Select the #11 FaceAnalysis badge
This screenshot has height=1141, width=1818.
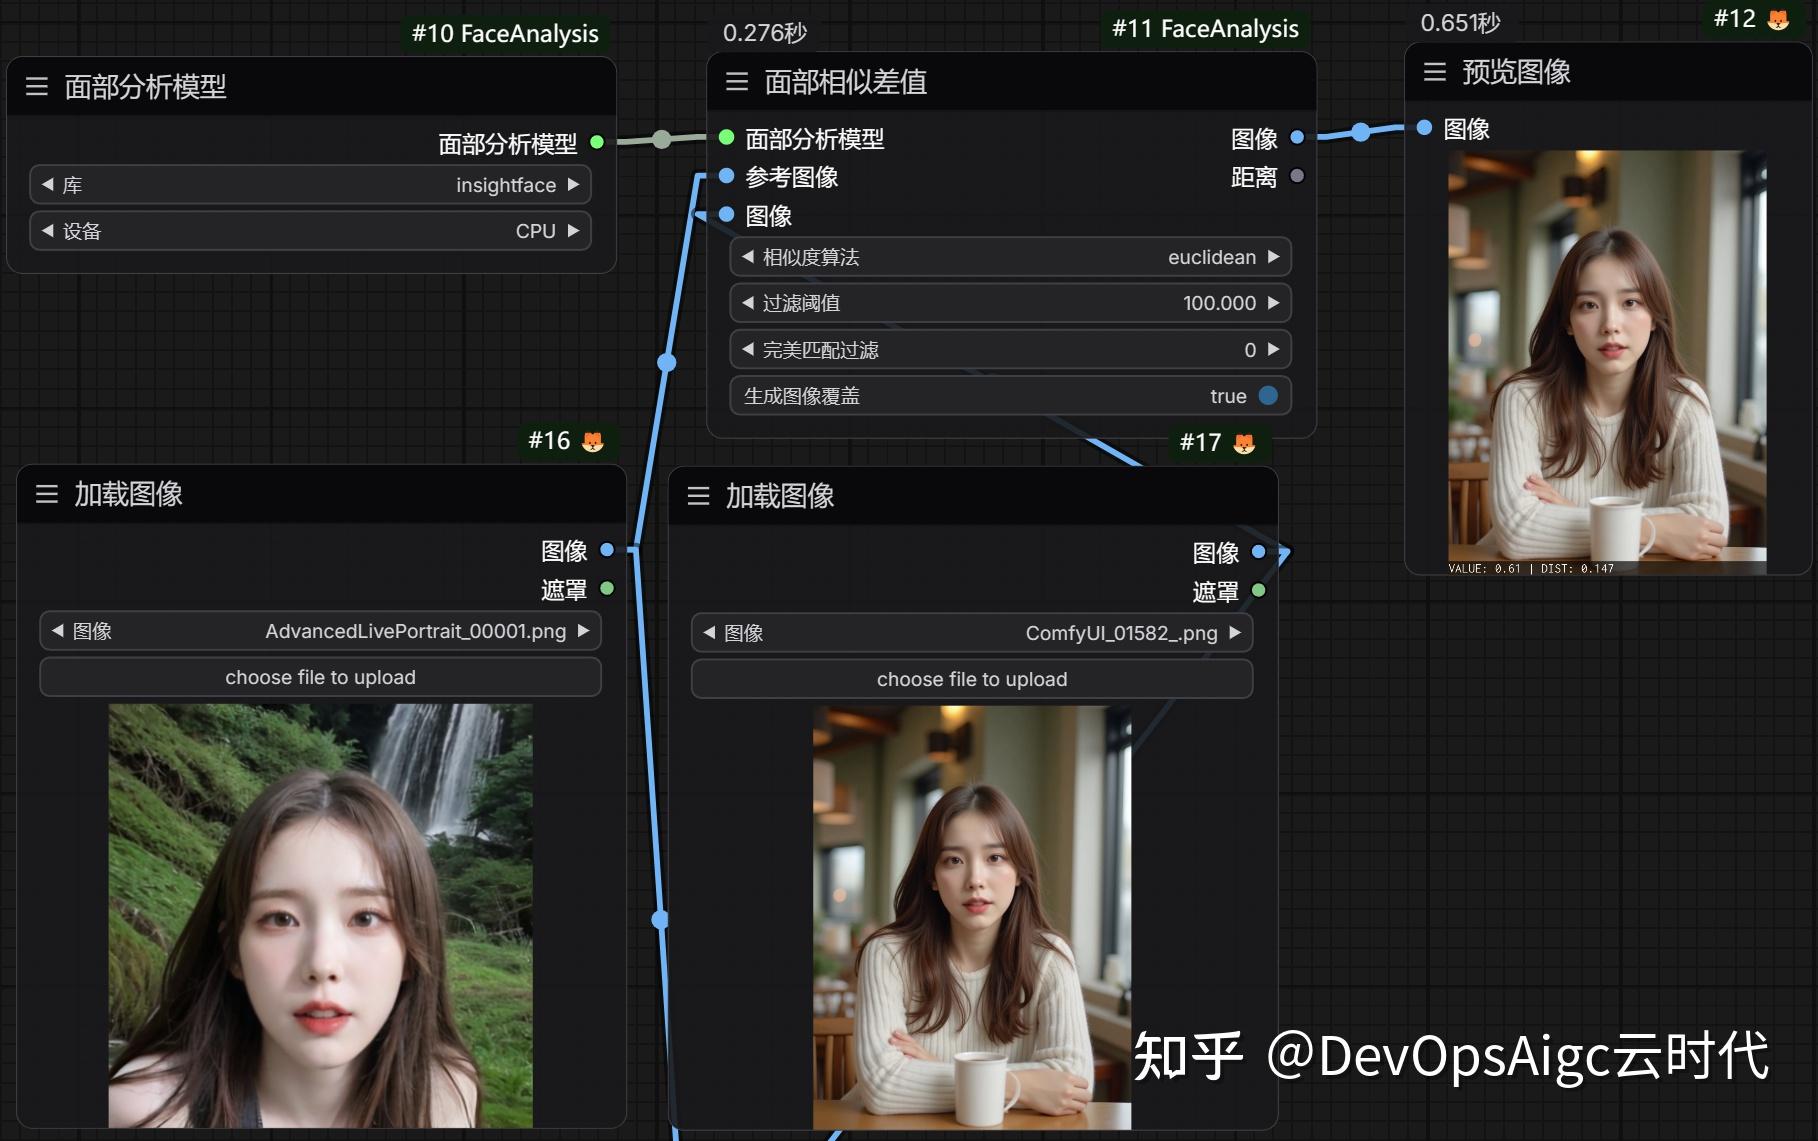click(1205, 29)
